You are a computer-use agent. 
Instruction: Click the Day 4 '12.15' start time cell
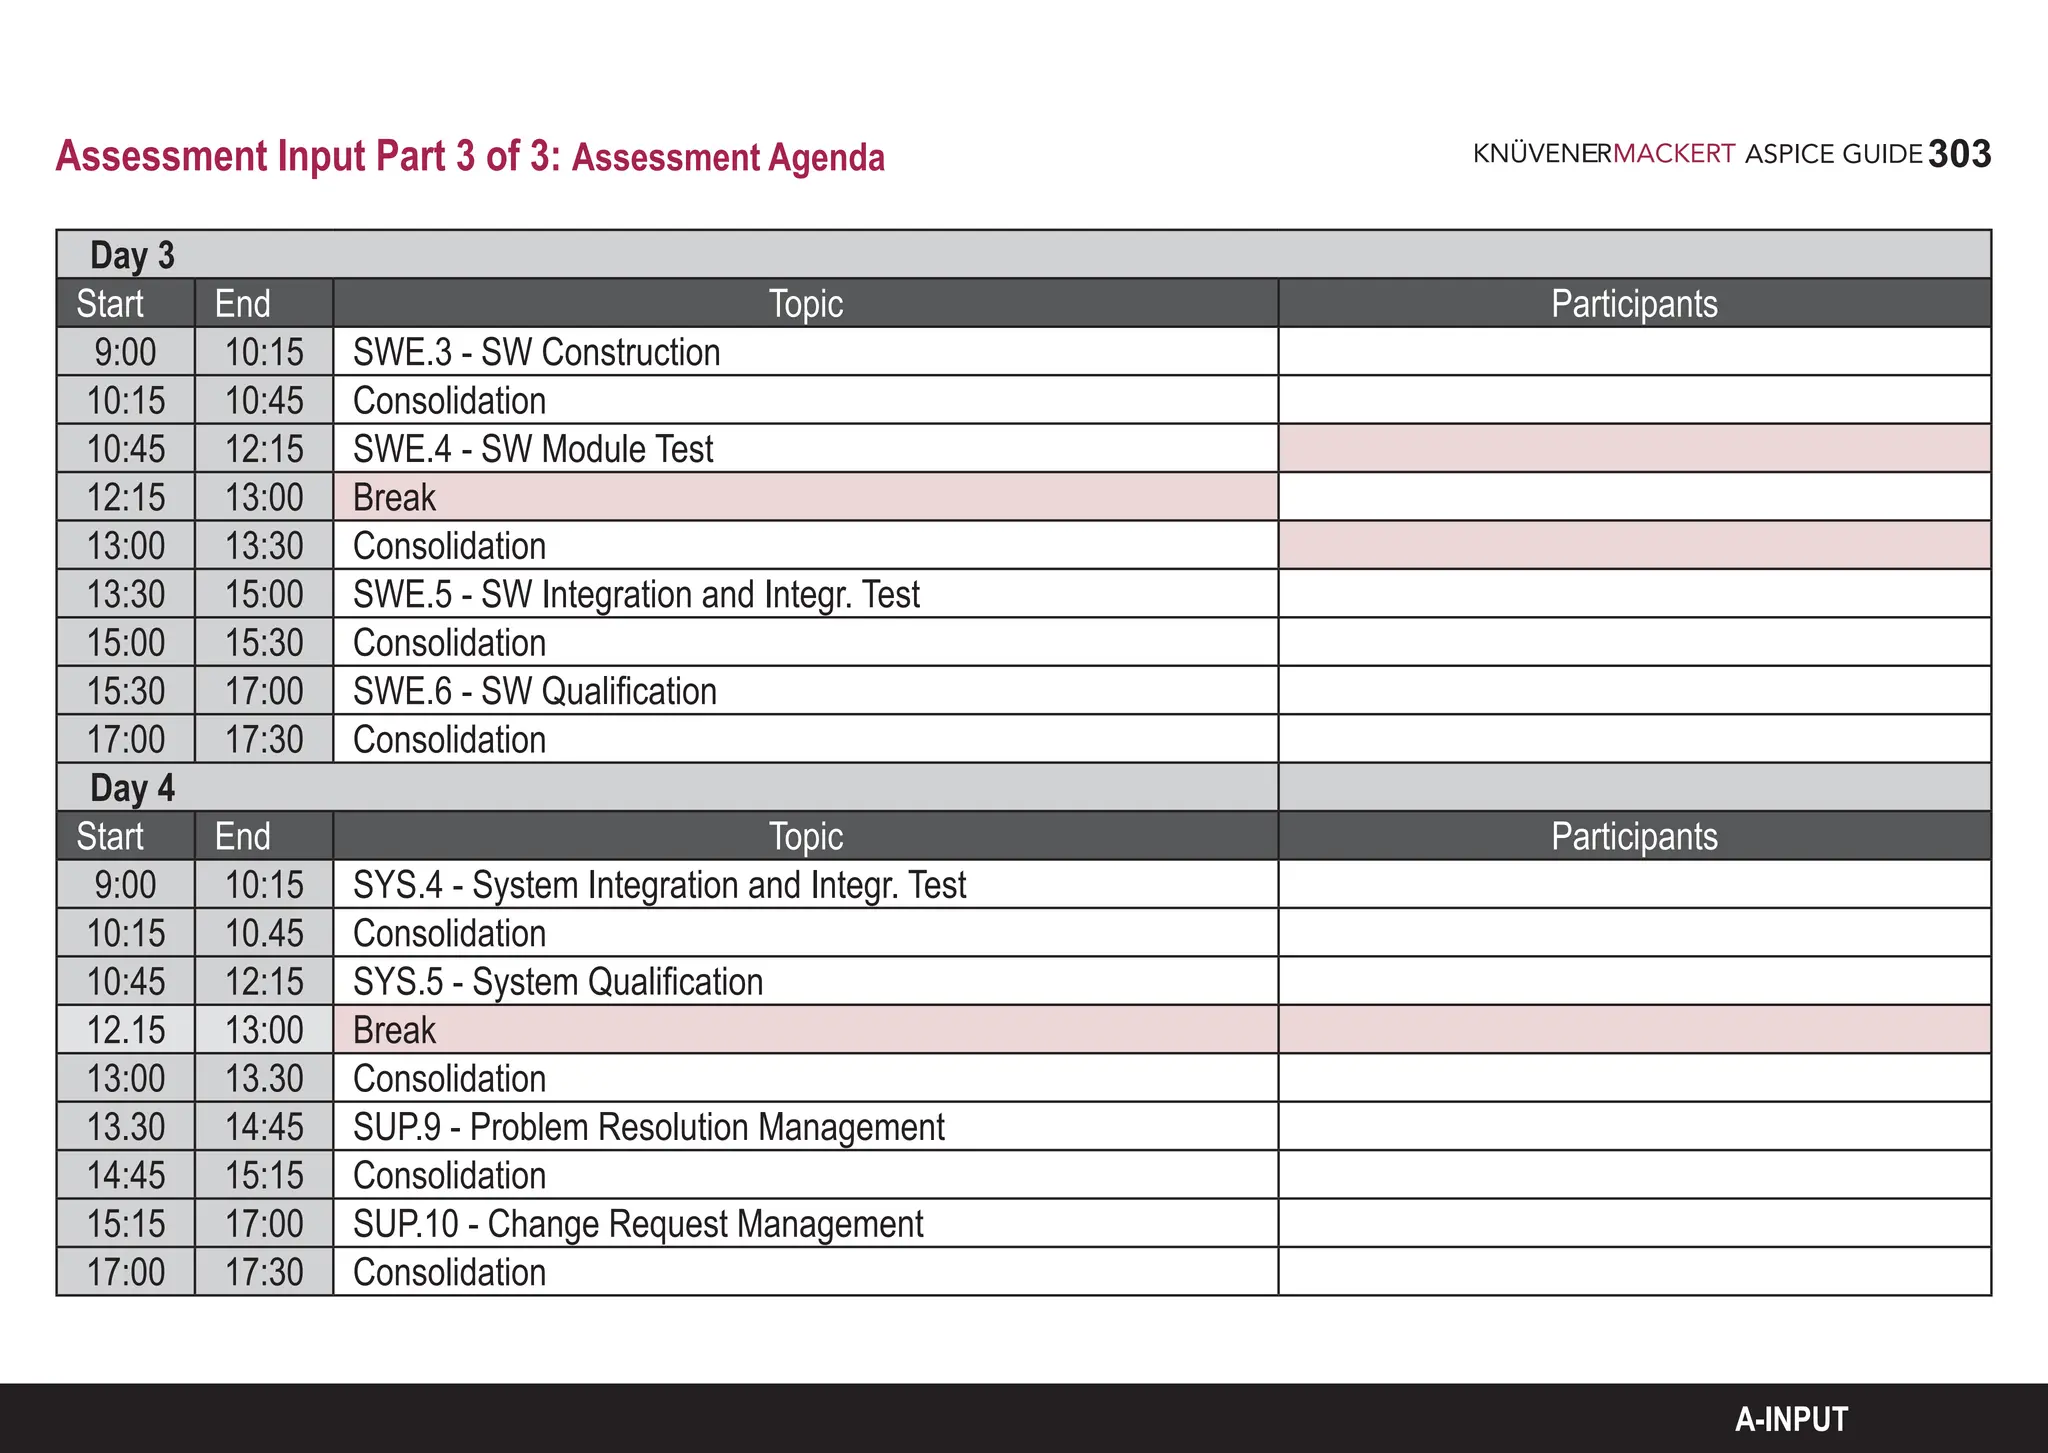pyautogui.click(x=125, y=1030)
